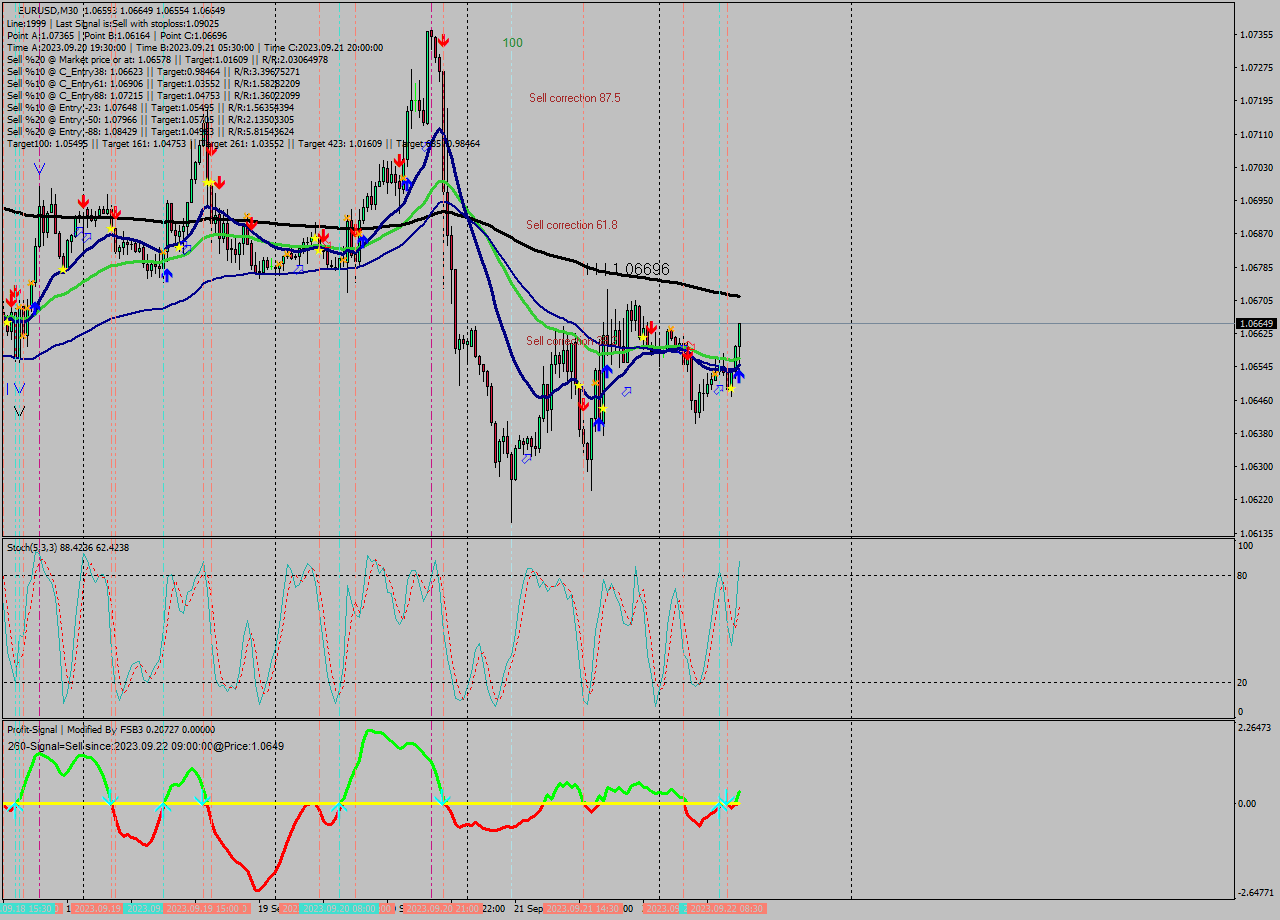Click the 1.06950 price scale value
Screen dimensions: 1280x920
[1255, 200]
